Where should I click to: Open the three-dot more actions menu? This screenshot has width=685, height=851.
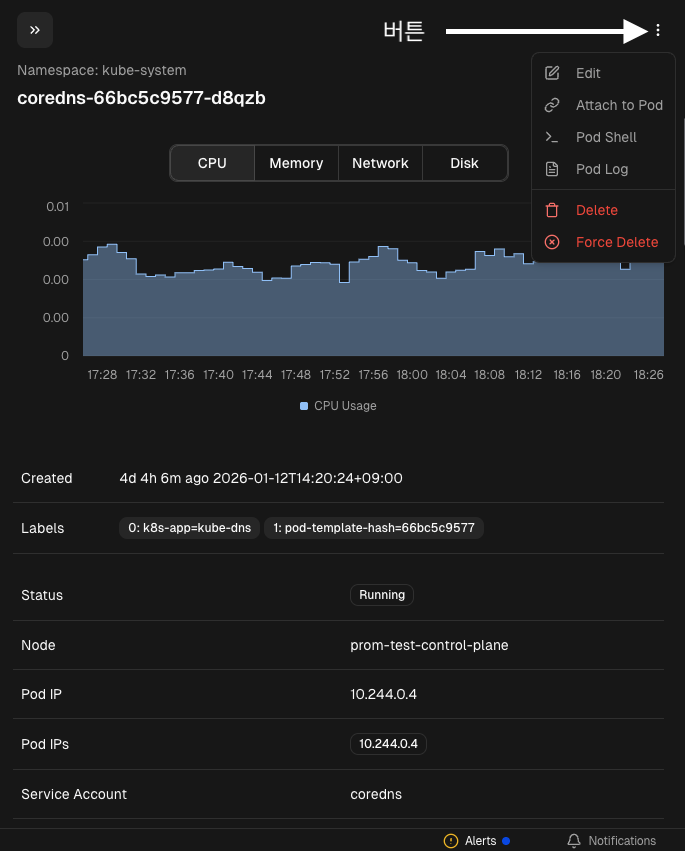658,31
